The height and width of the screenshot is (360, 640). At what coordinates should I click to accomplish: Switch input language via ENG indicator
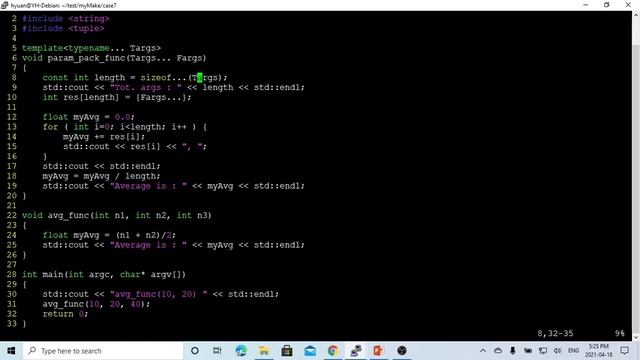573,351
